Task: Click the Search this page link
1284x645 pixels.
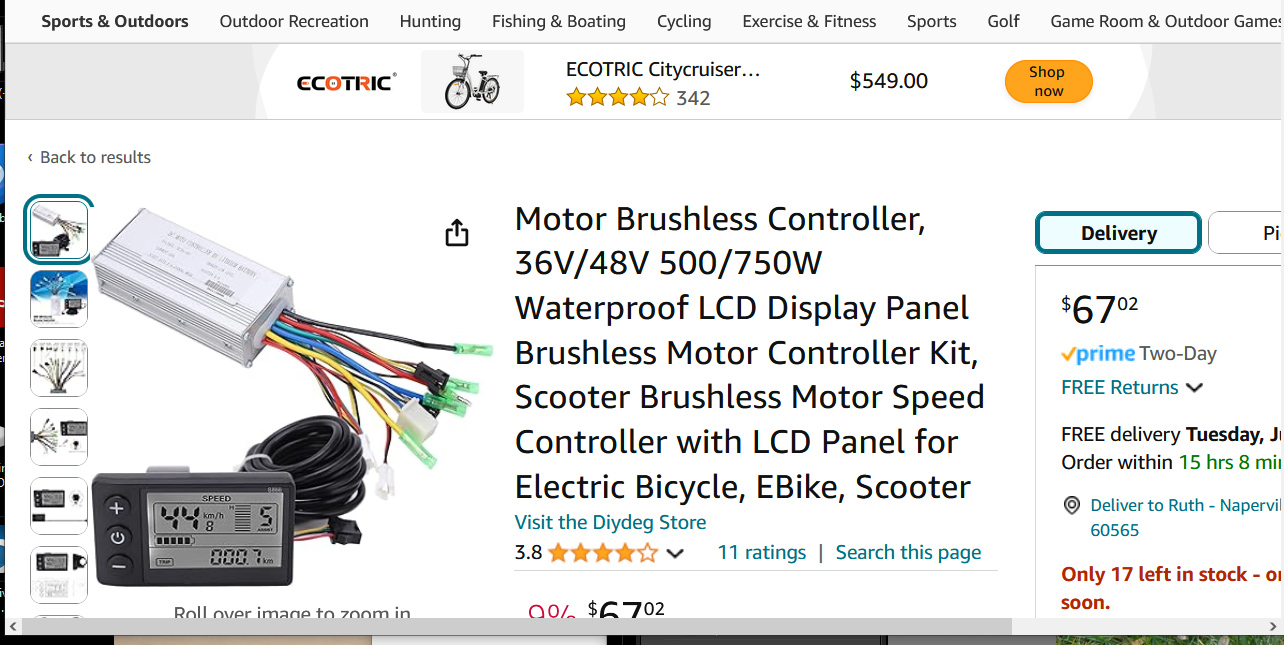Action: pyautogui.click(x=908, y=552)
